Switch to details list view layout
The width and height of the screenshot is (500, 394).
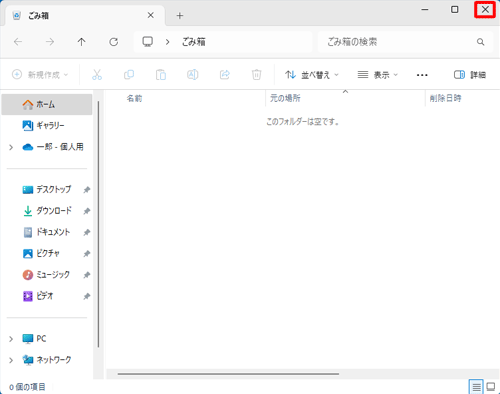pos(476,387)
